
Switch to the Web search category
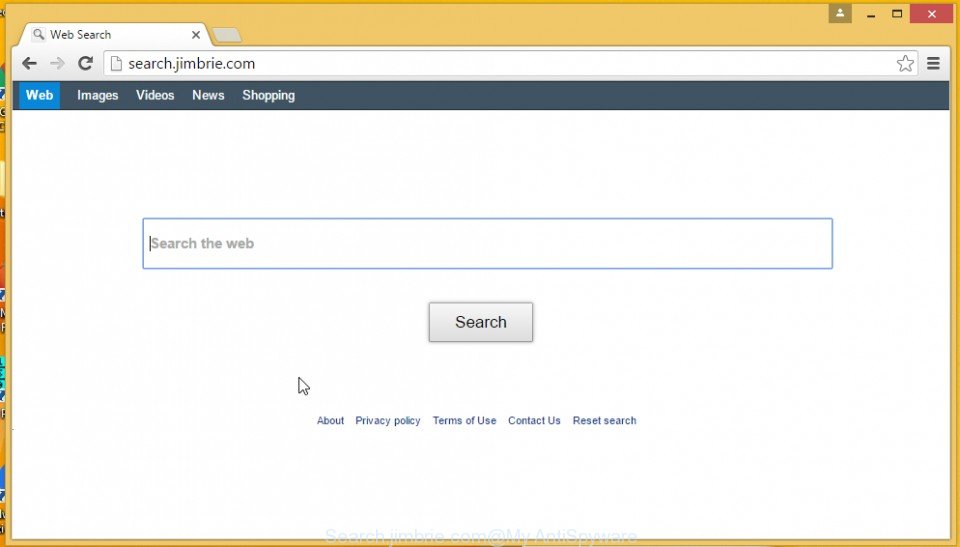(x=39, y=95)
